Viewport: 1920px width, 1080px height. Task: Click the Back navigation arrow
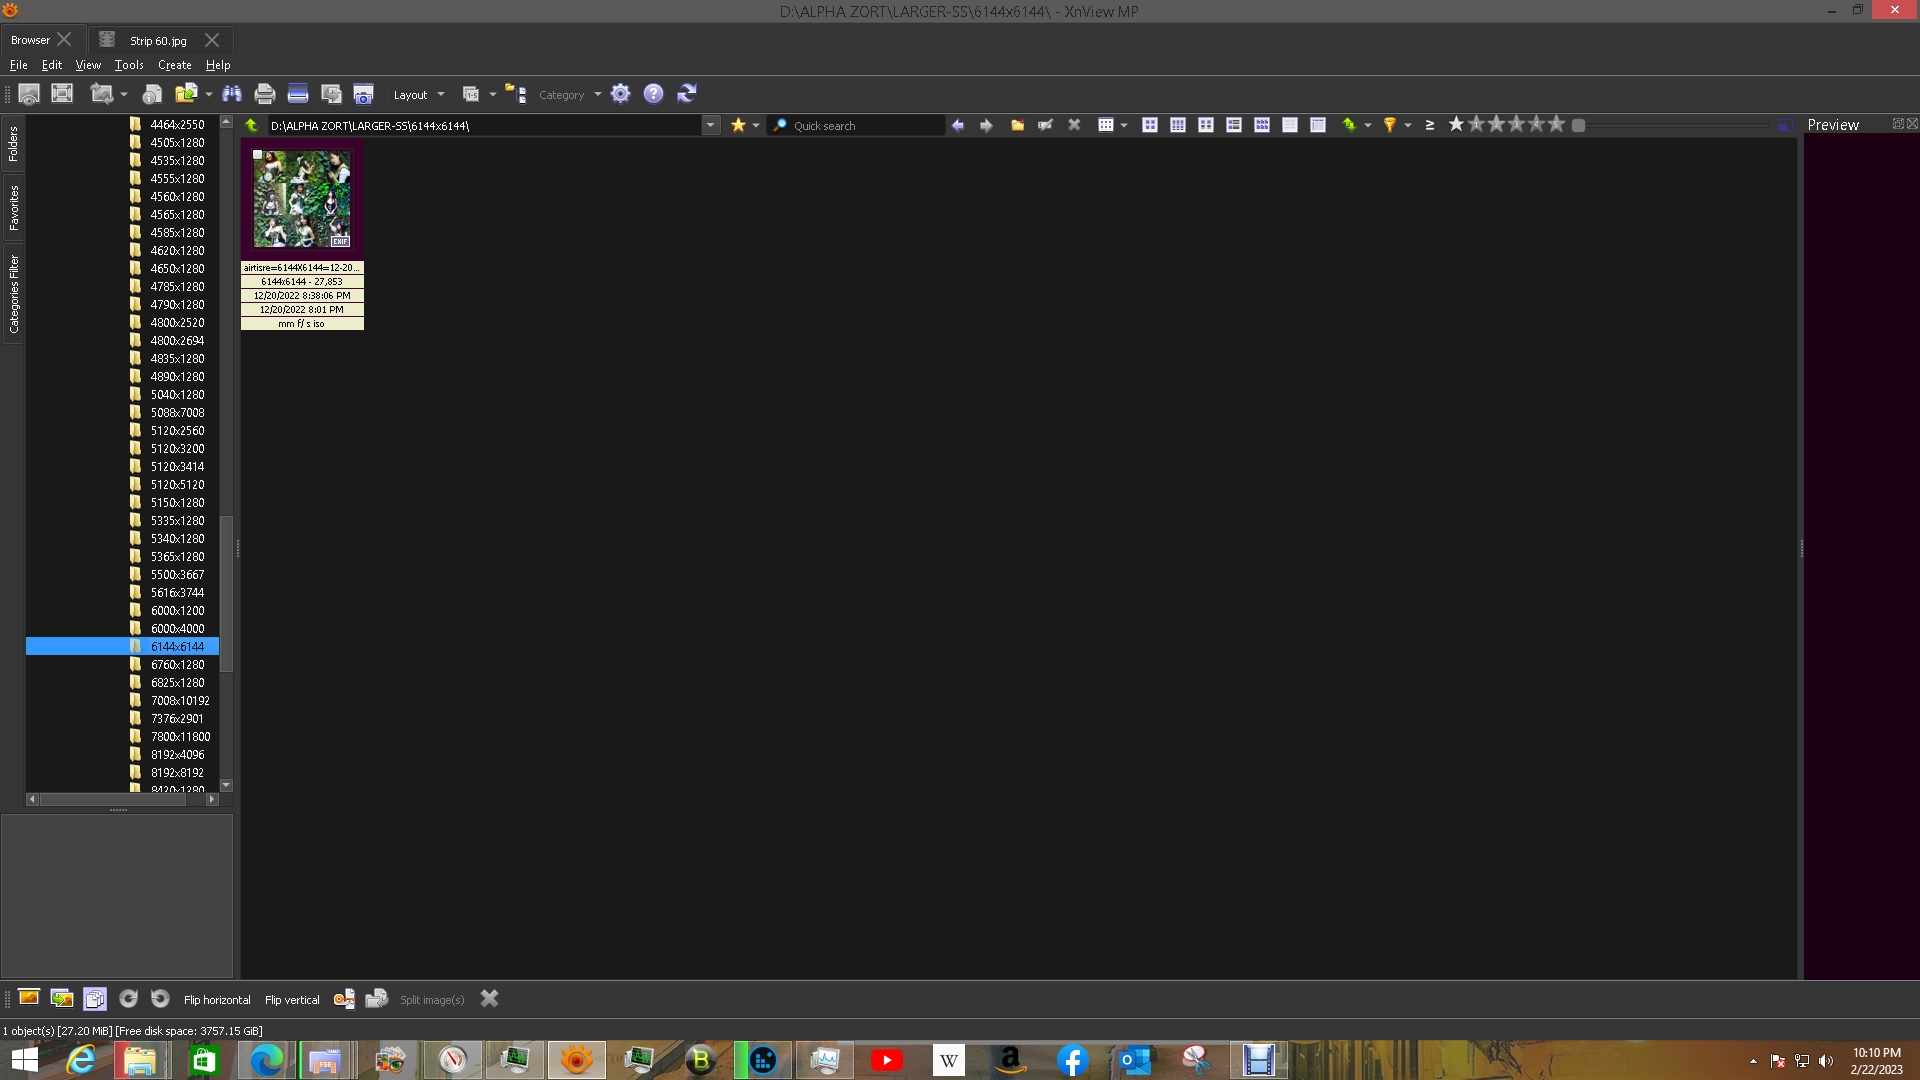click(x=958, y=125)
